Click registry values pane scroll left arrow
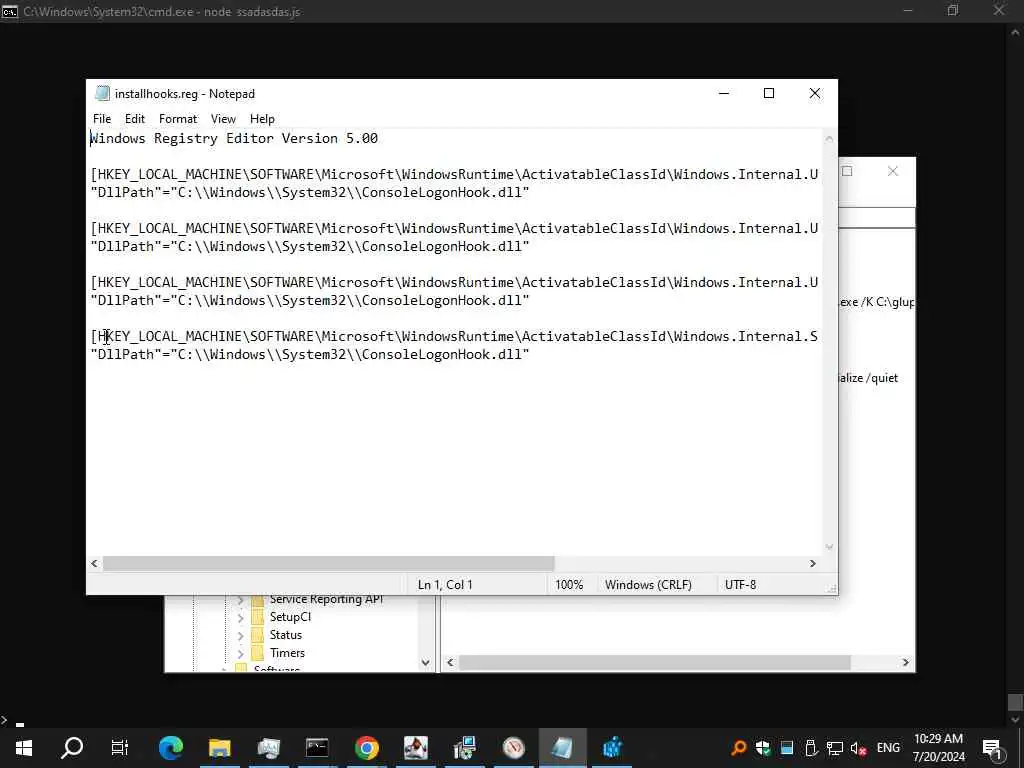The height and width of the screenshot is (768, 1024). [x=451, y=663]
